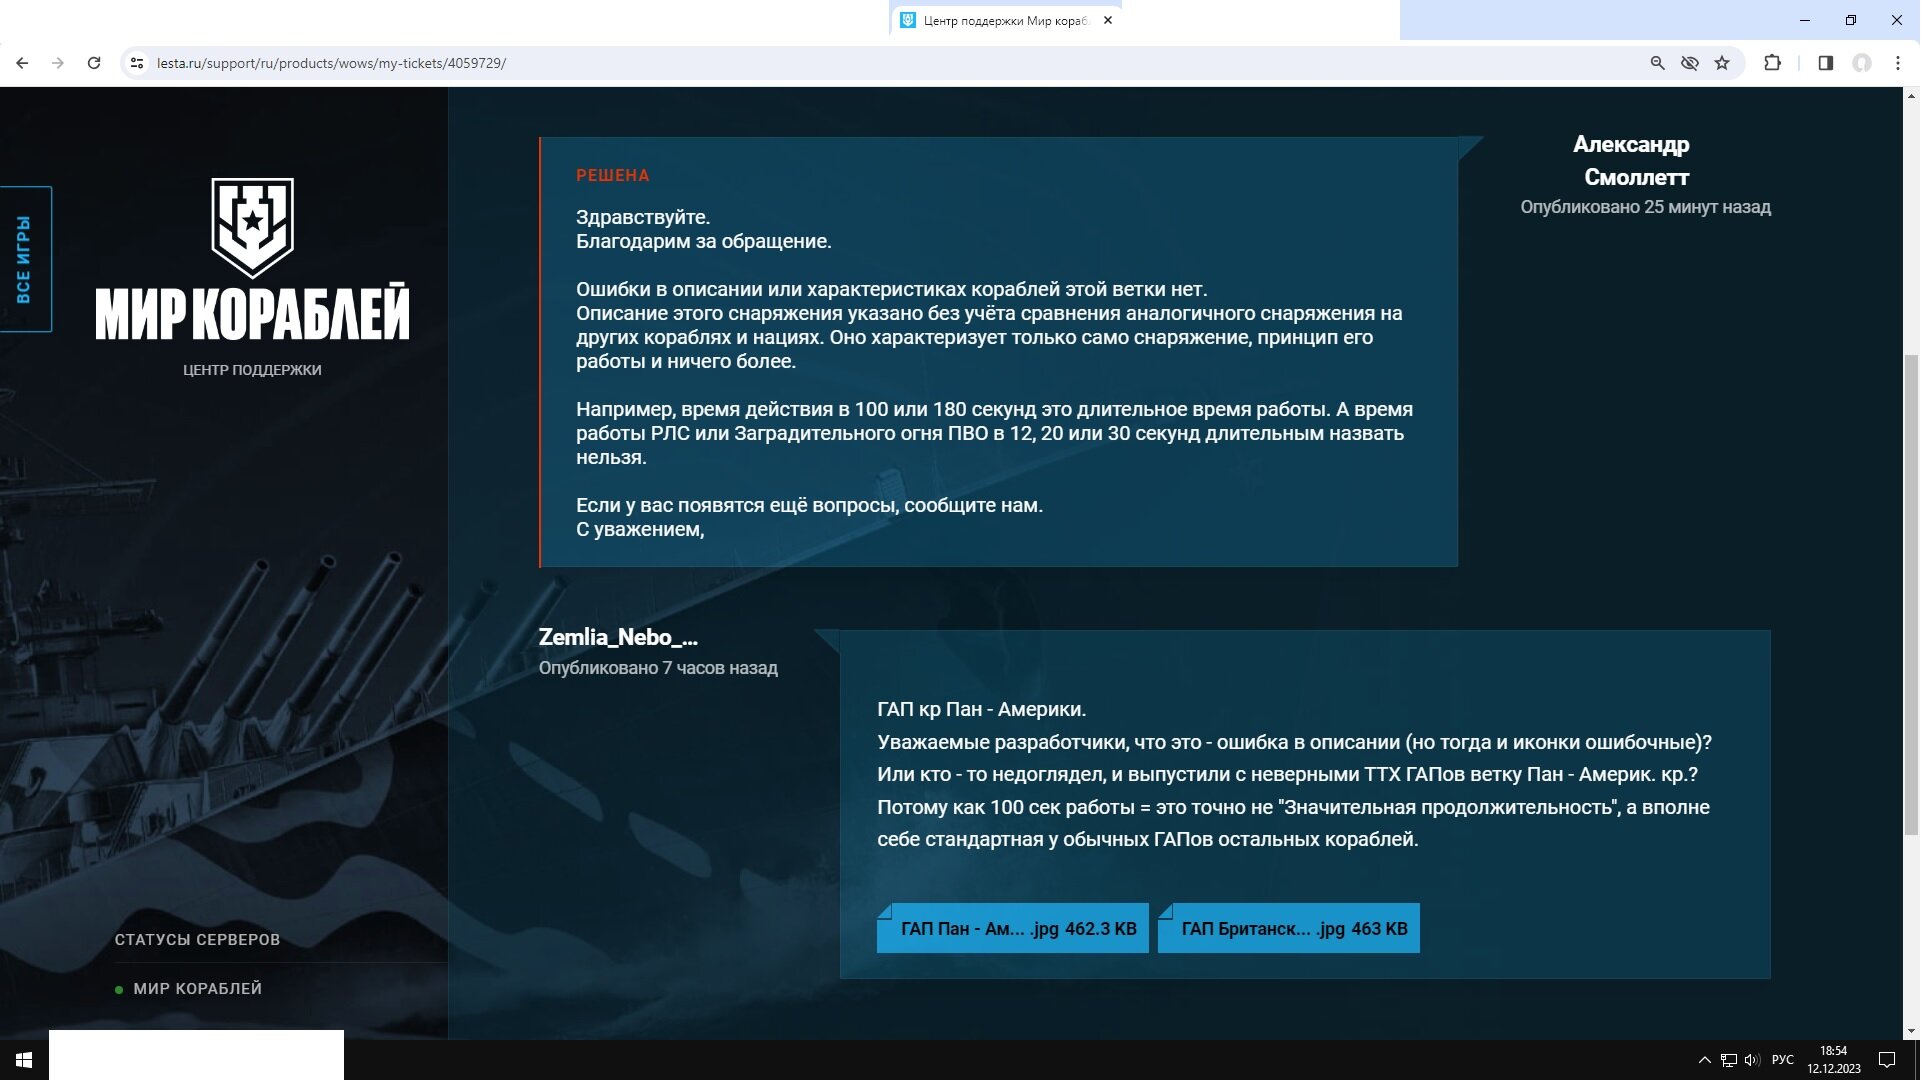Switch the РУС input language indicator
Image resolution: width=1926 pixels, height=1088 pixels.
coord(1783,1060)
